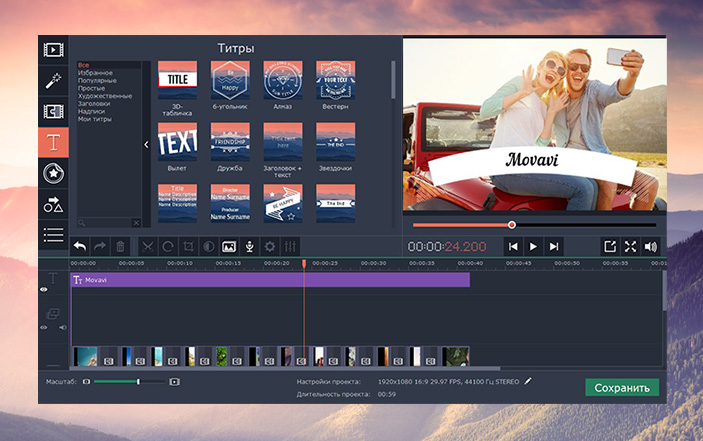Open the Filters magic wand panel

click(x=53, y=80)
